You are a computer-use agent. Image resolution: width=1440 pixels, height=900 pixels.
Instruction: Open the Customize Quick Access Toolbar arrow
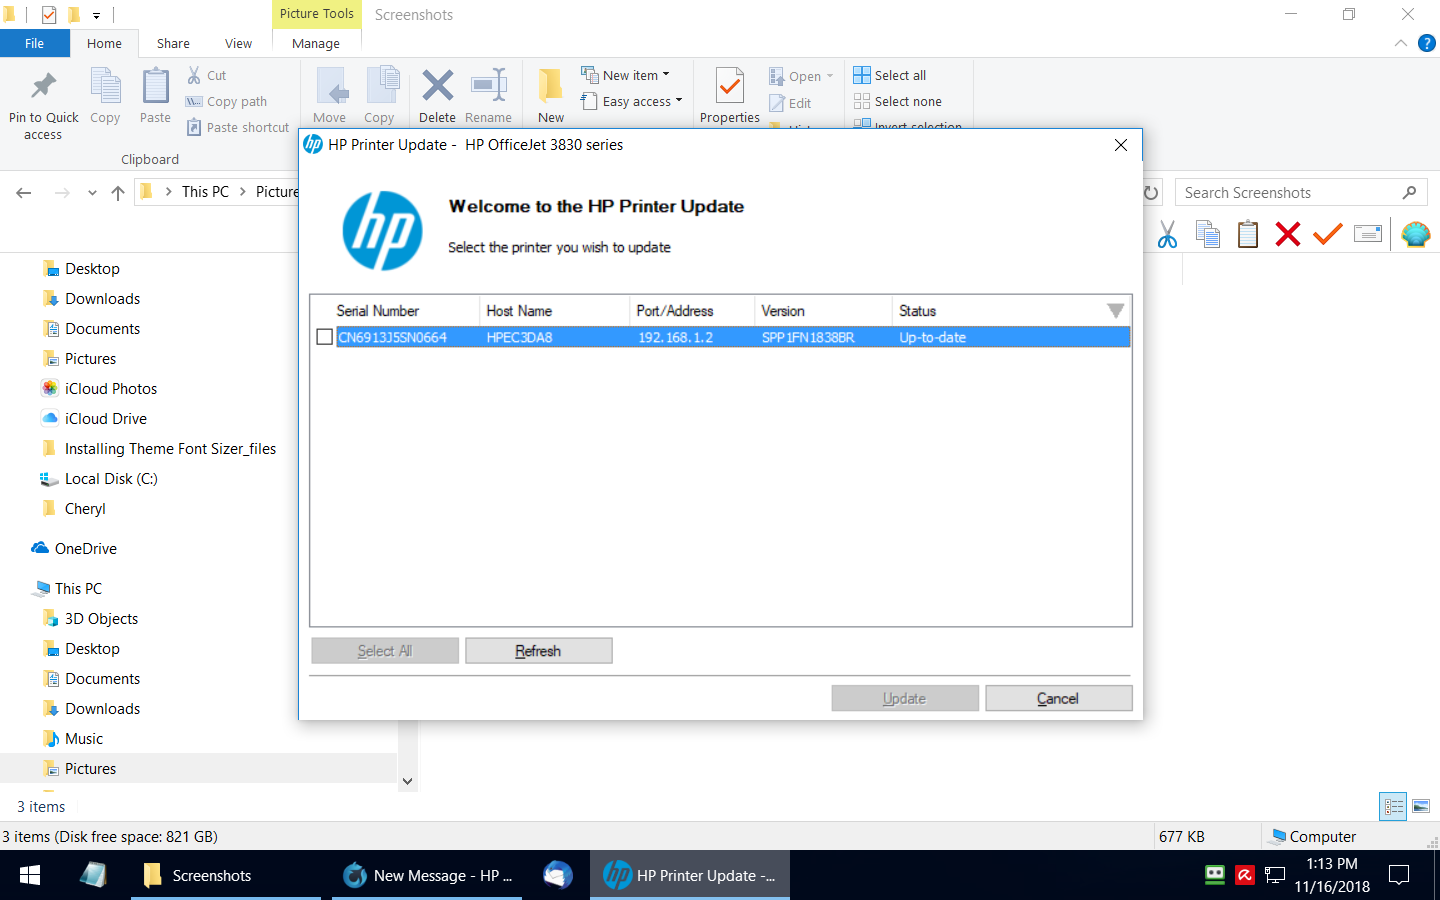click(96, 15)
